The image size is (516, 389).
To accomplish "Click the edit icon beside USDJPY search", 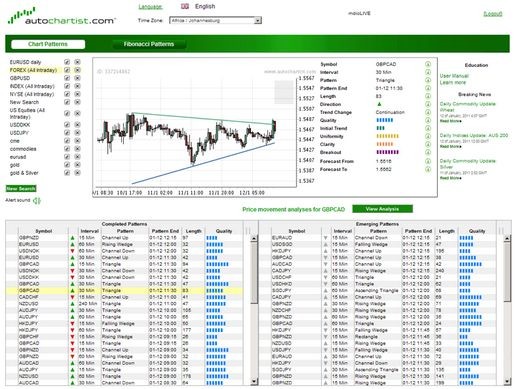I will point(67,133).
